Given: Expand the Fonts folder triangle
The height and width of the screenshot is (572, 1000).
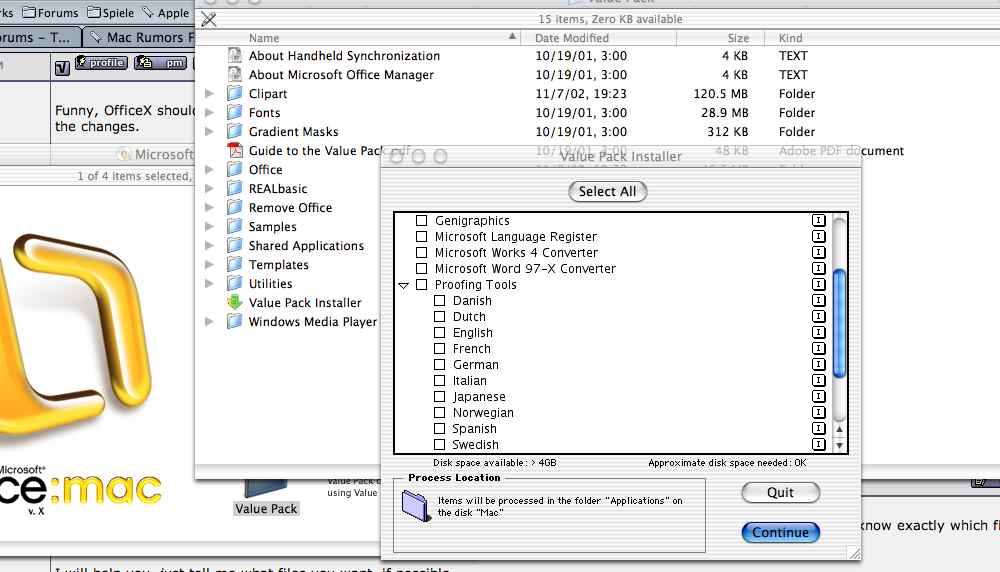Looking at the screenshot, I should (x=209, y=112).
